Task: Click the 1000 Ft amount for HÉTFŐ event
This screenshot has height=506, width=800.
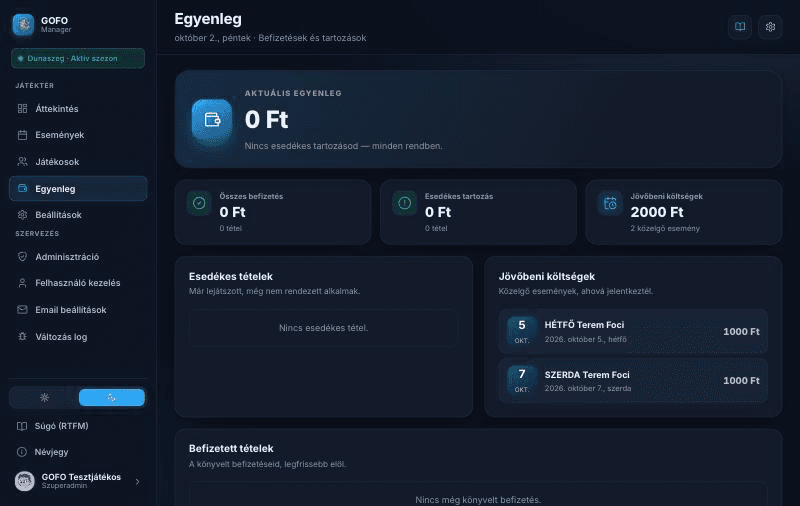Action: 741,332
